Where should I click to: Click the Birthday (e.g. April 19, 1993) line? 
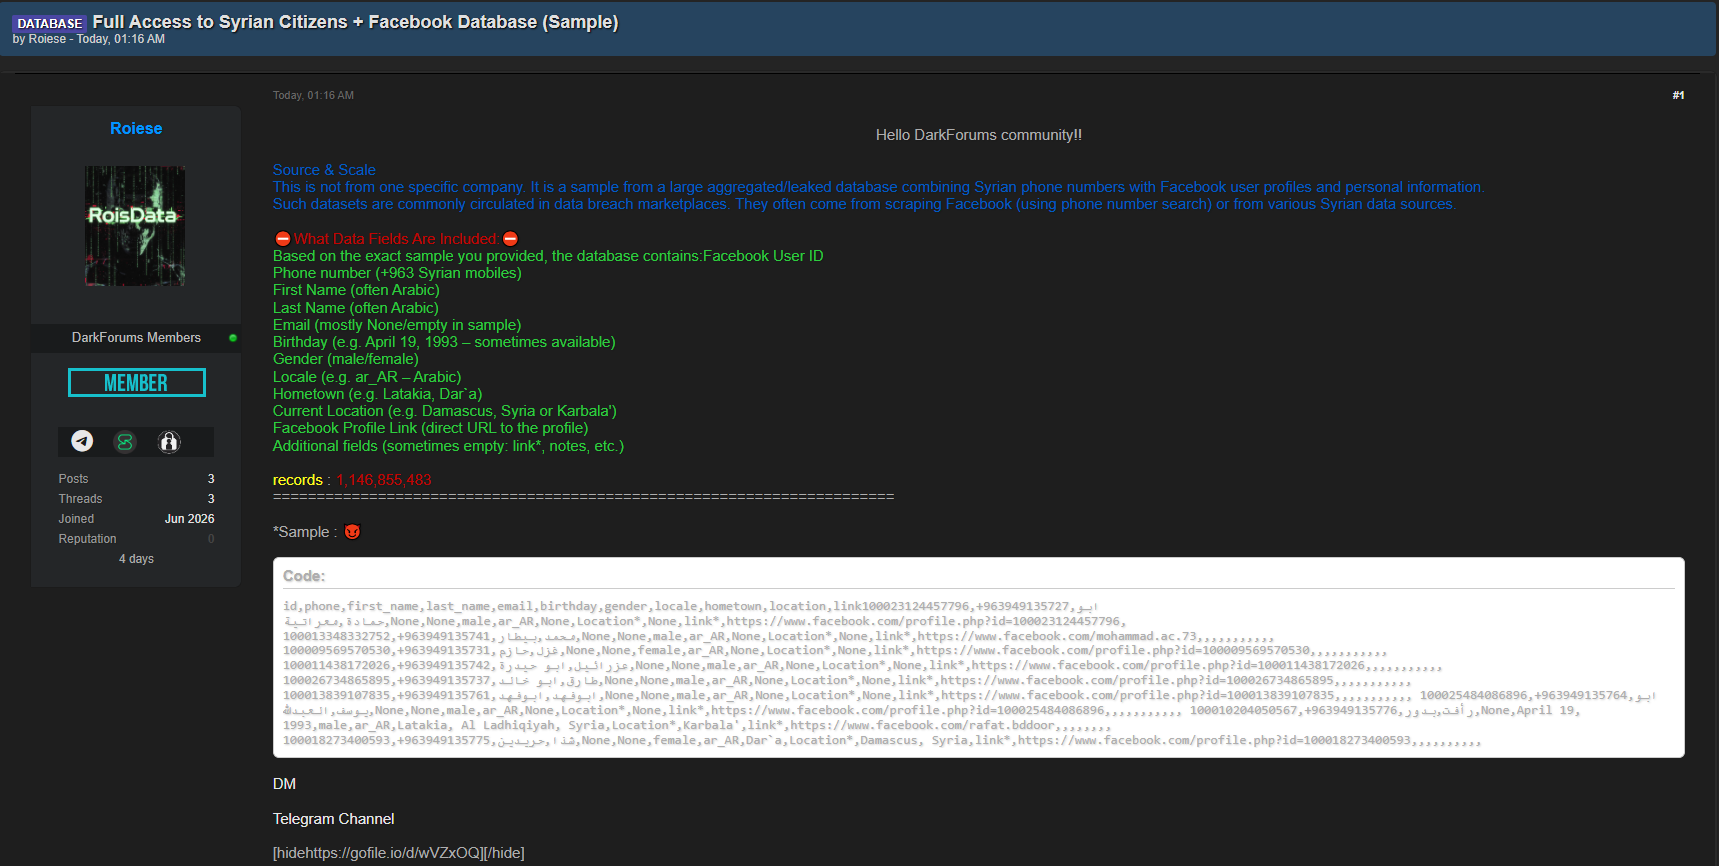(x=444, y=342)
